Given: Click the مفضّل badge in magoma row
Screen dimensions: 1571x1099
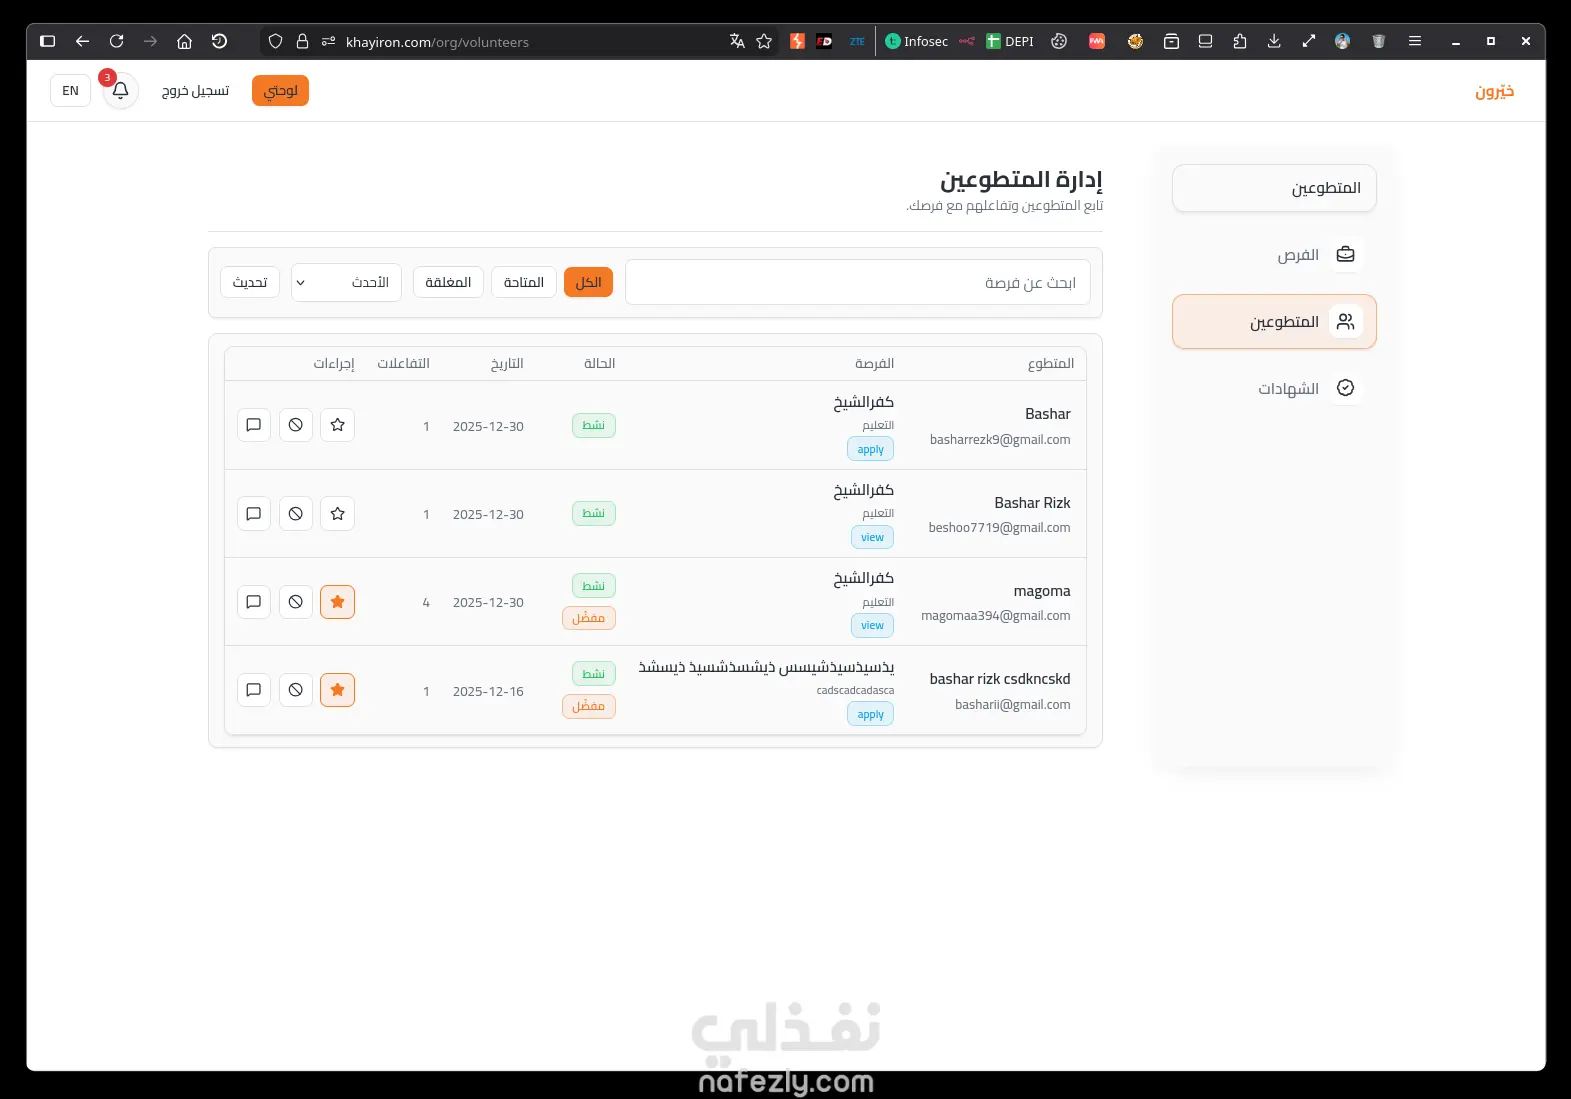Looking at the screenshot, I should click(x=589, y=618).
